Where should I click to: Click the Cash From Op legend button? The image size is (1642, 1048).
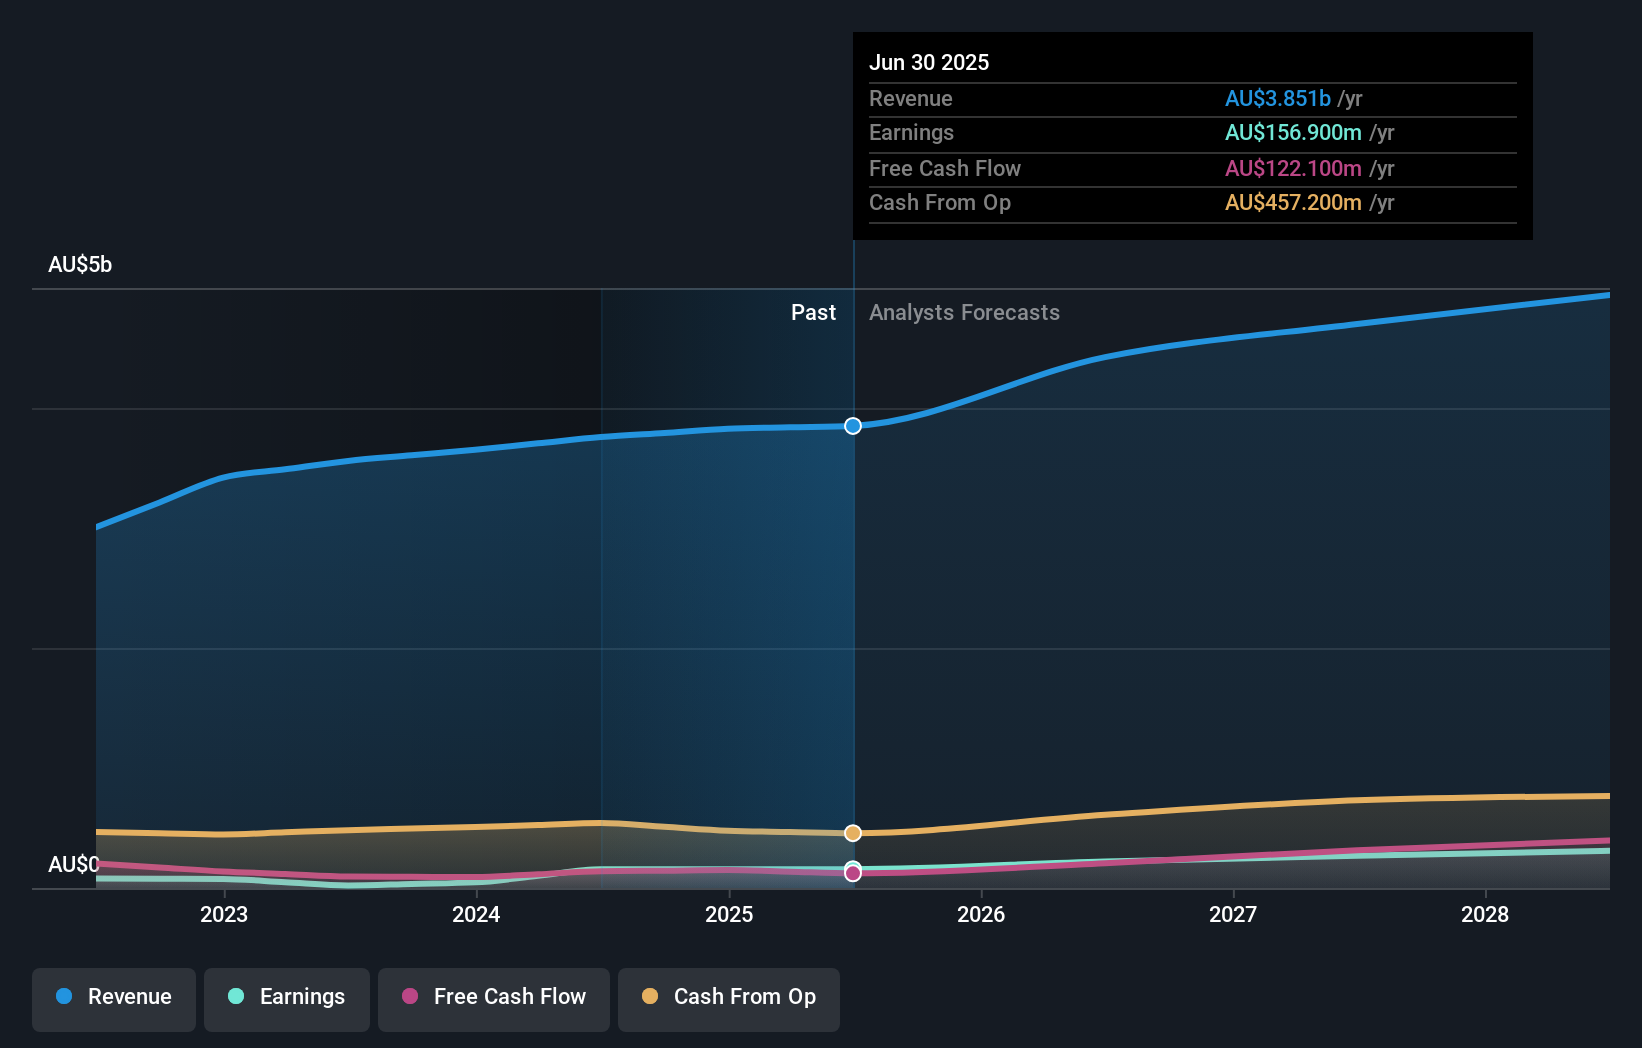(x=729, y=998)
